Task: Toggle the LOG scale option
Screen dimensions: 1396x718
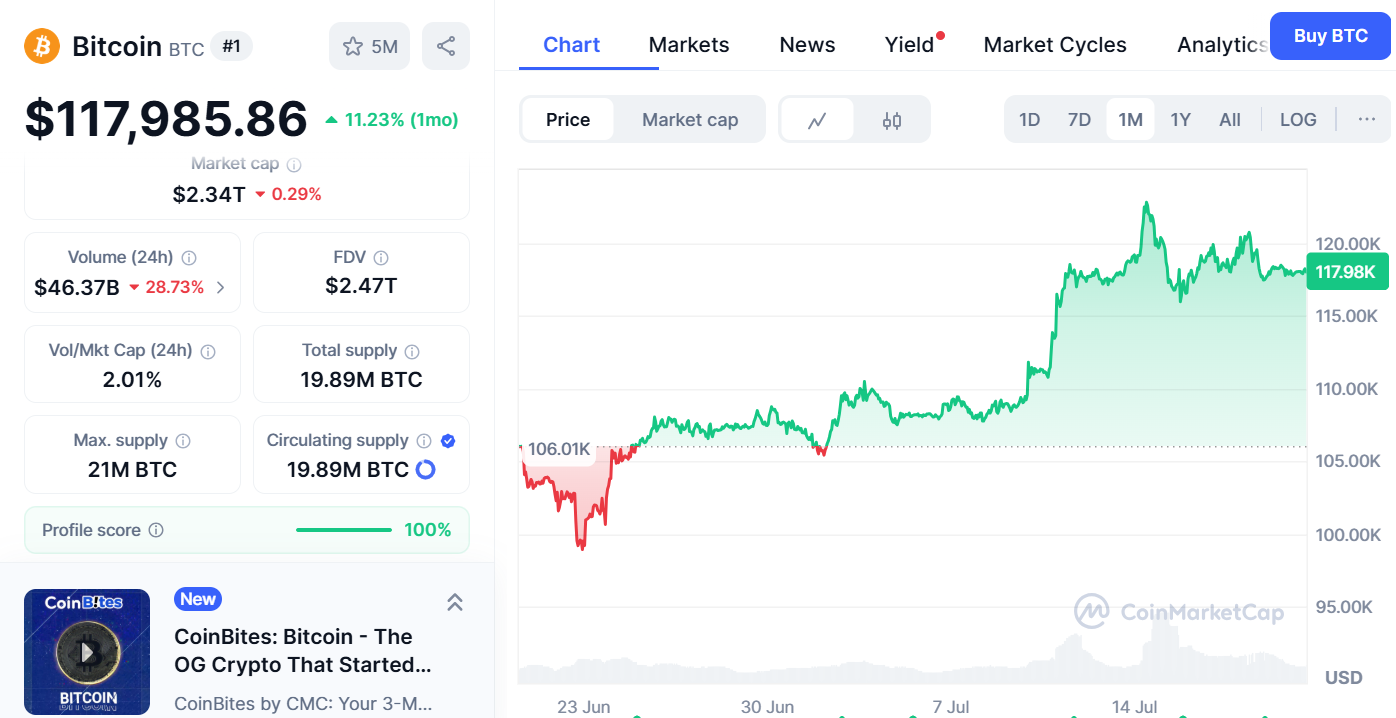Action: [x=1298, y=120]
